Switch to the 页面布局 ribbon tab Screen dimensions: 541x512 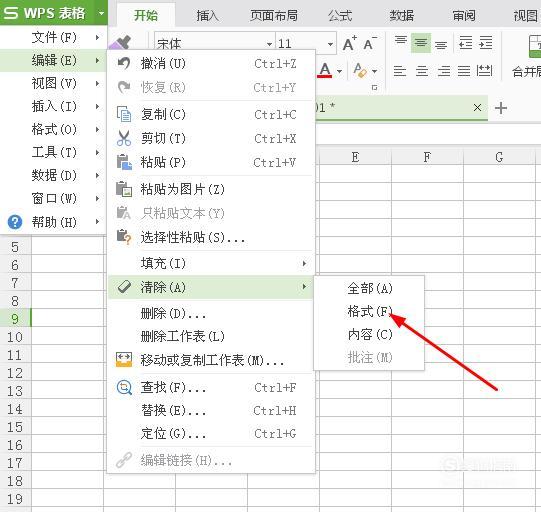coord(274,15)
